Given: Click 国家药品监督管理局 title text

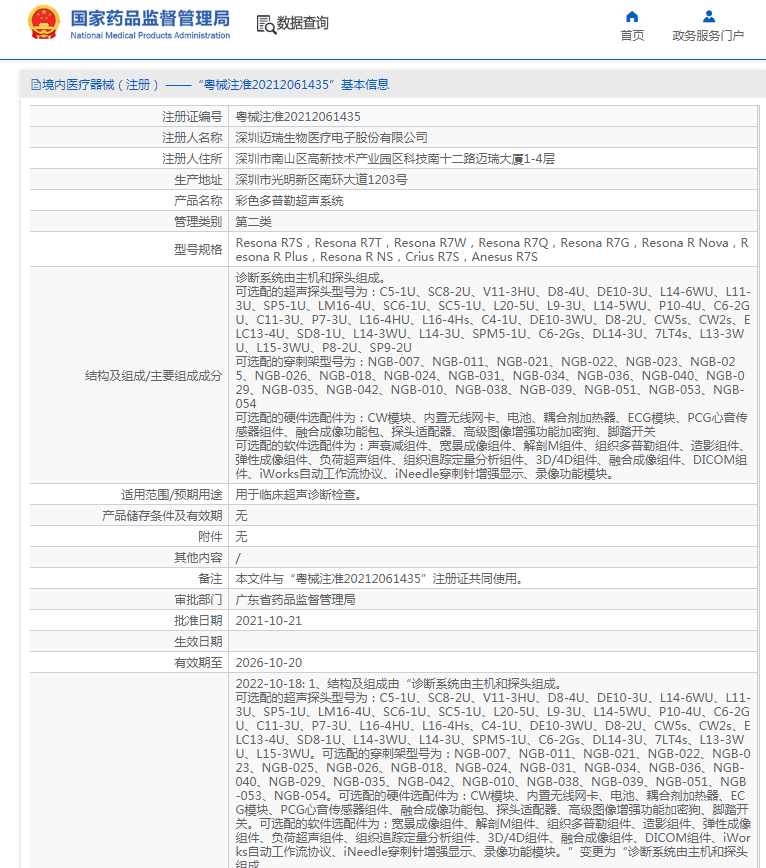Looking at the screenshot, I should 150,18.
